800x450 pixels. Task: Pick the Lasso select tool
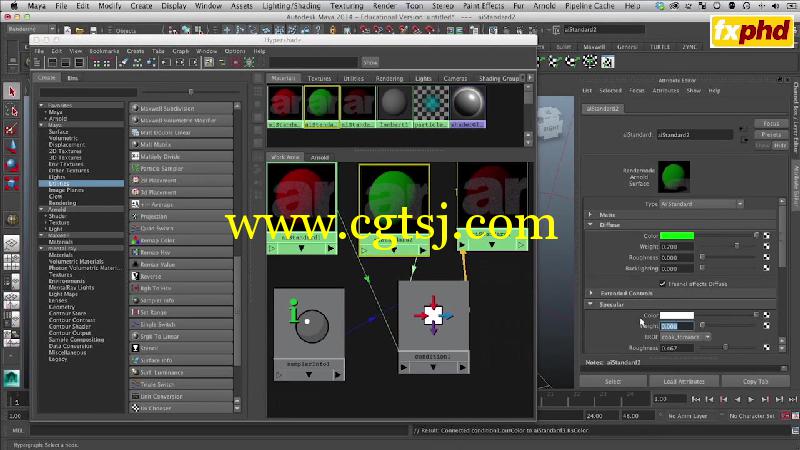tap(12, 111)
